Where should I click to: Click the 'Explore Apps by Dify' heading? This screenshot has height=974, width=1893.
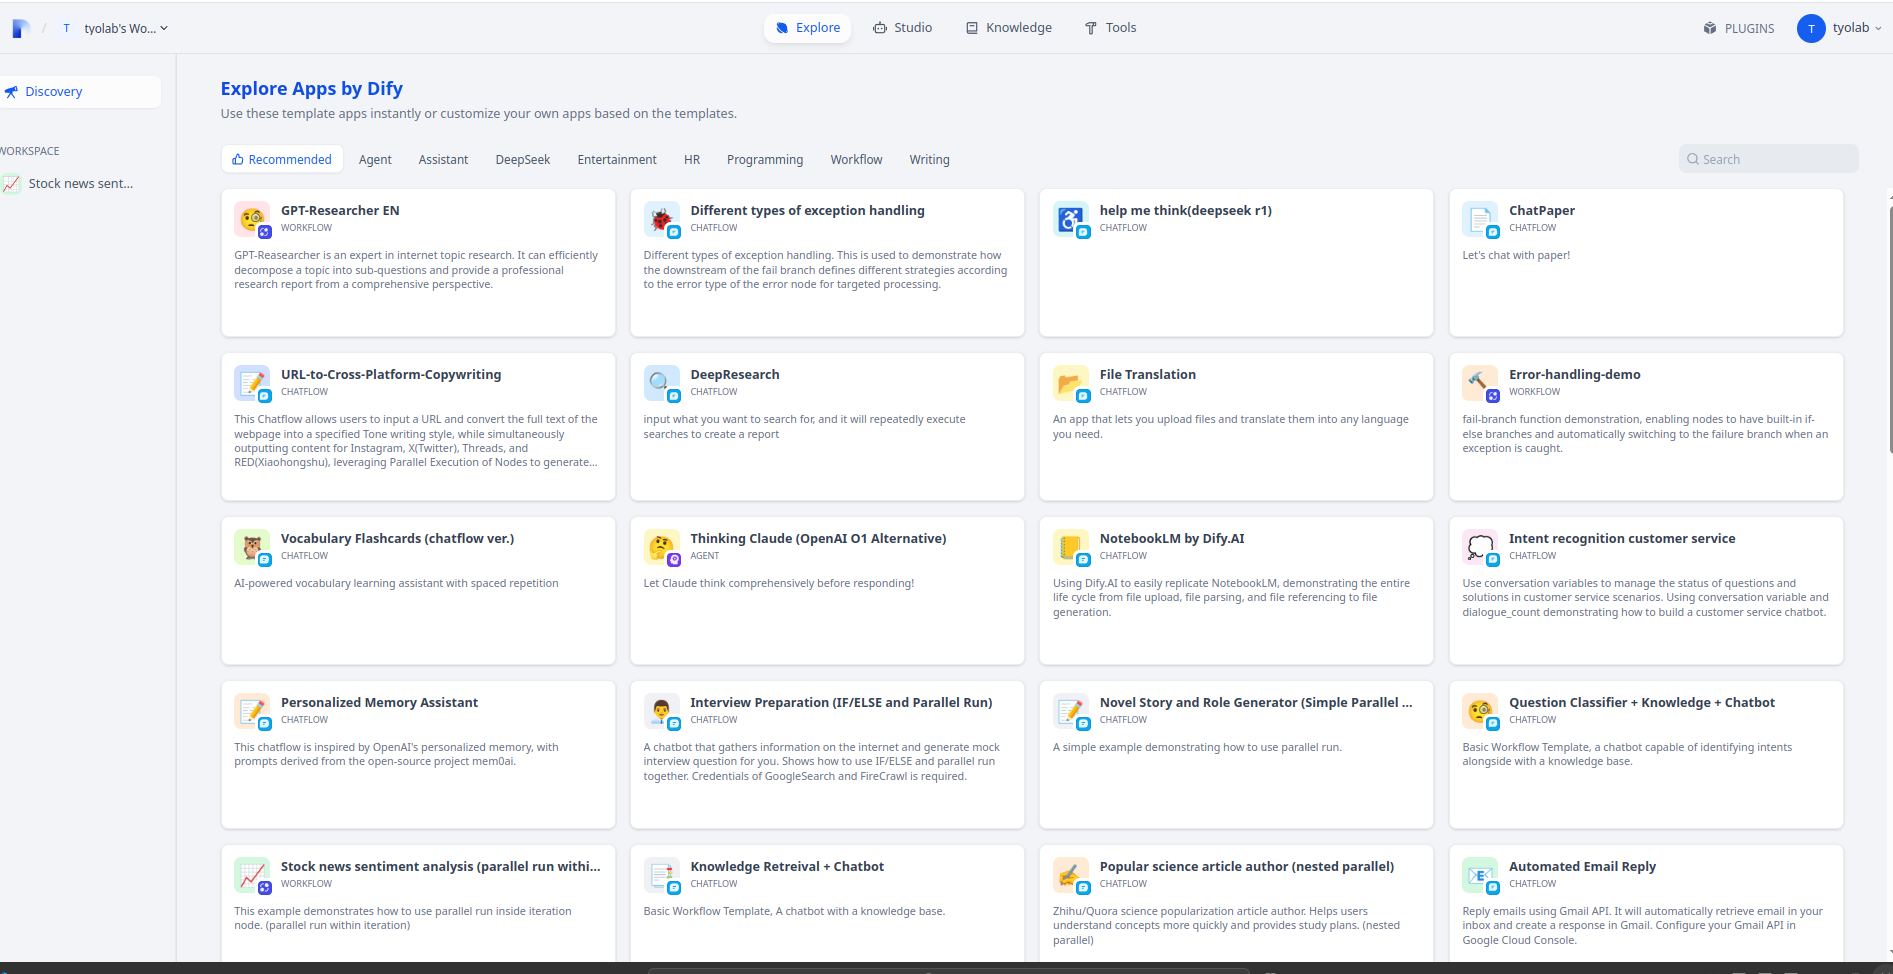[312, 88]
